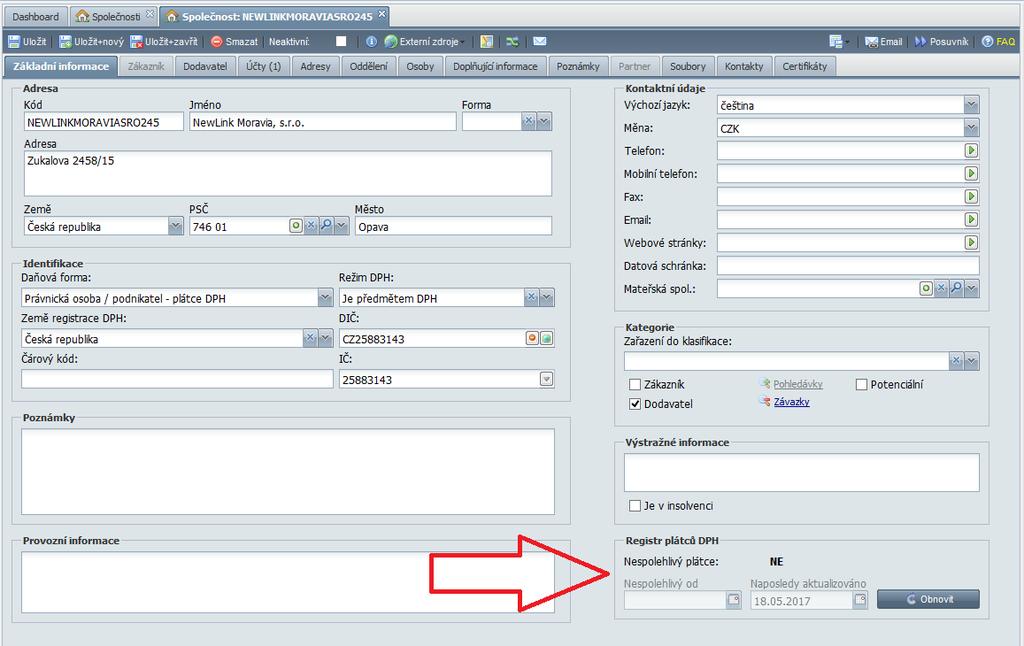Open the Externí zdroje dropdown menu
Screen dimensions: 1024x646
click(x=425, y=42)
